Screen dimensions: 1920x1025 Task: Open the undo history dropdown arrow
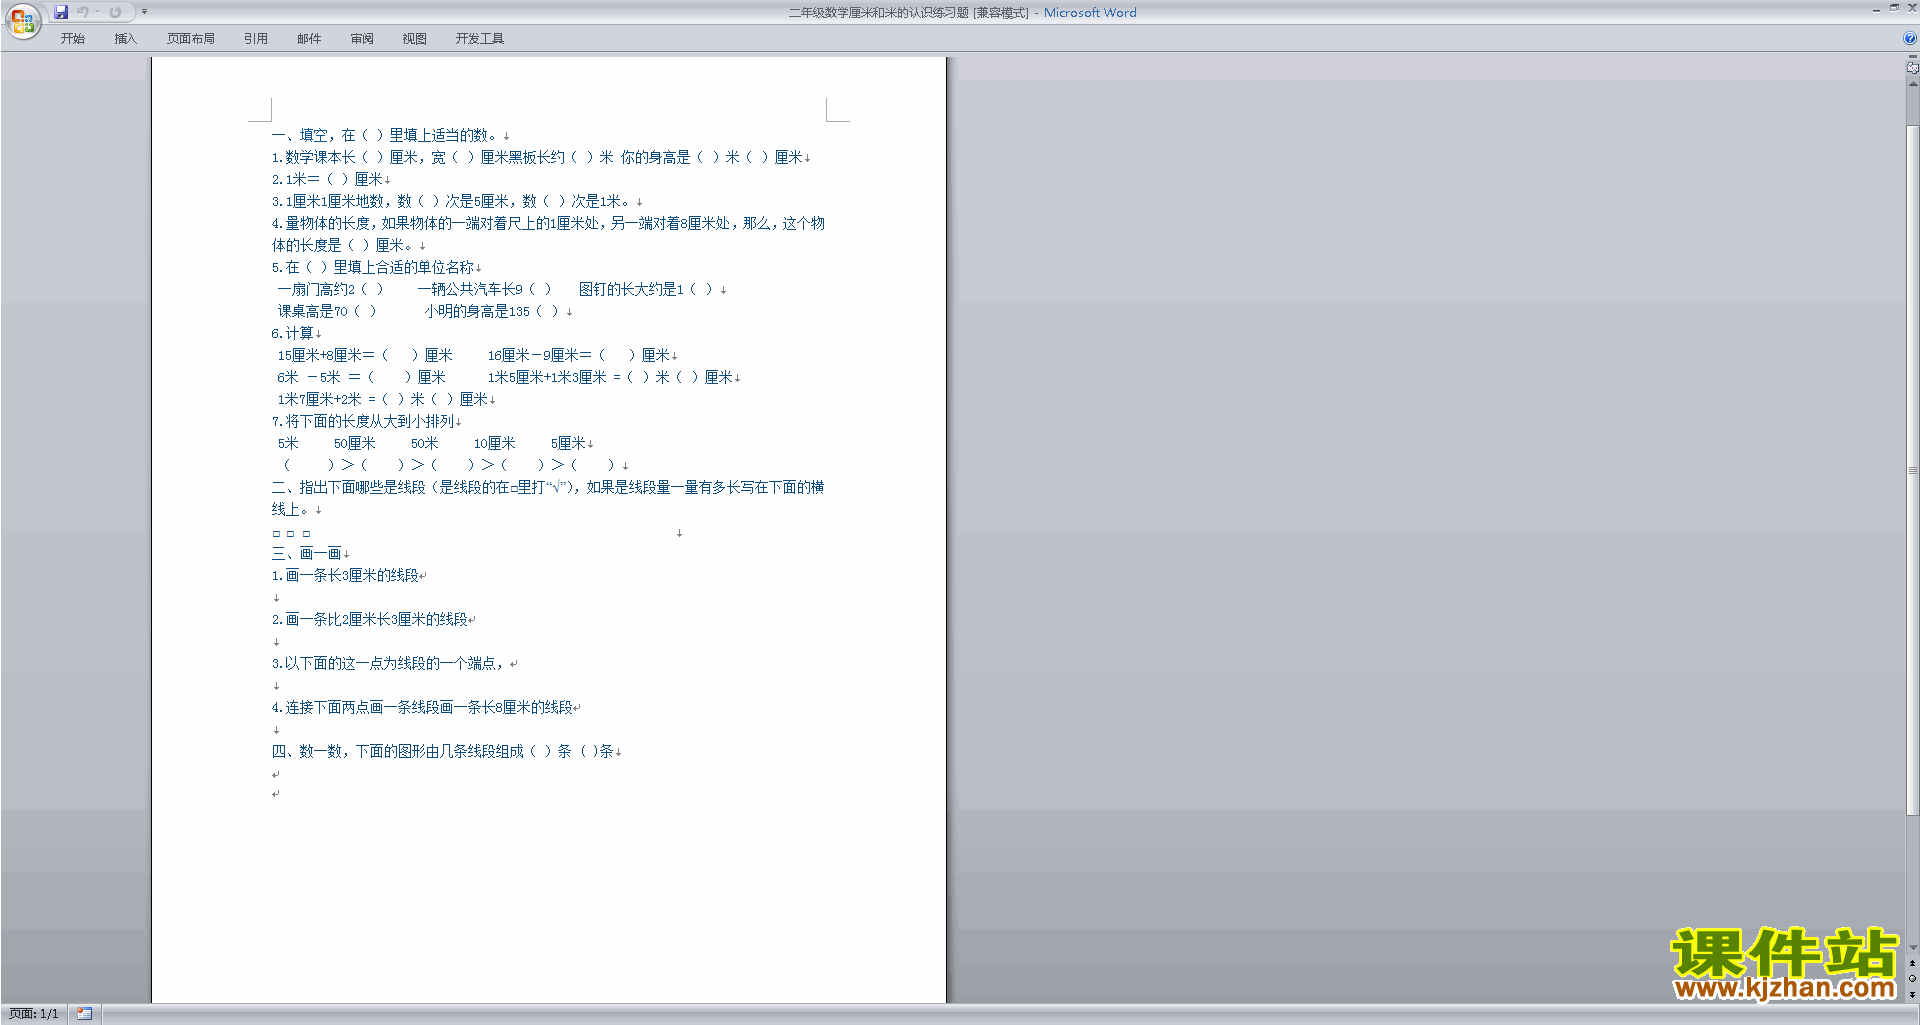97,12
